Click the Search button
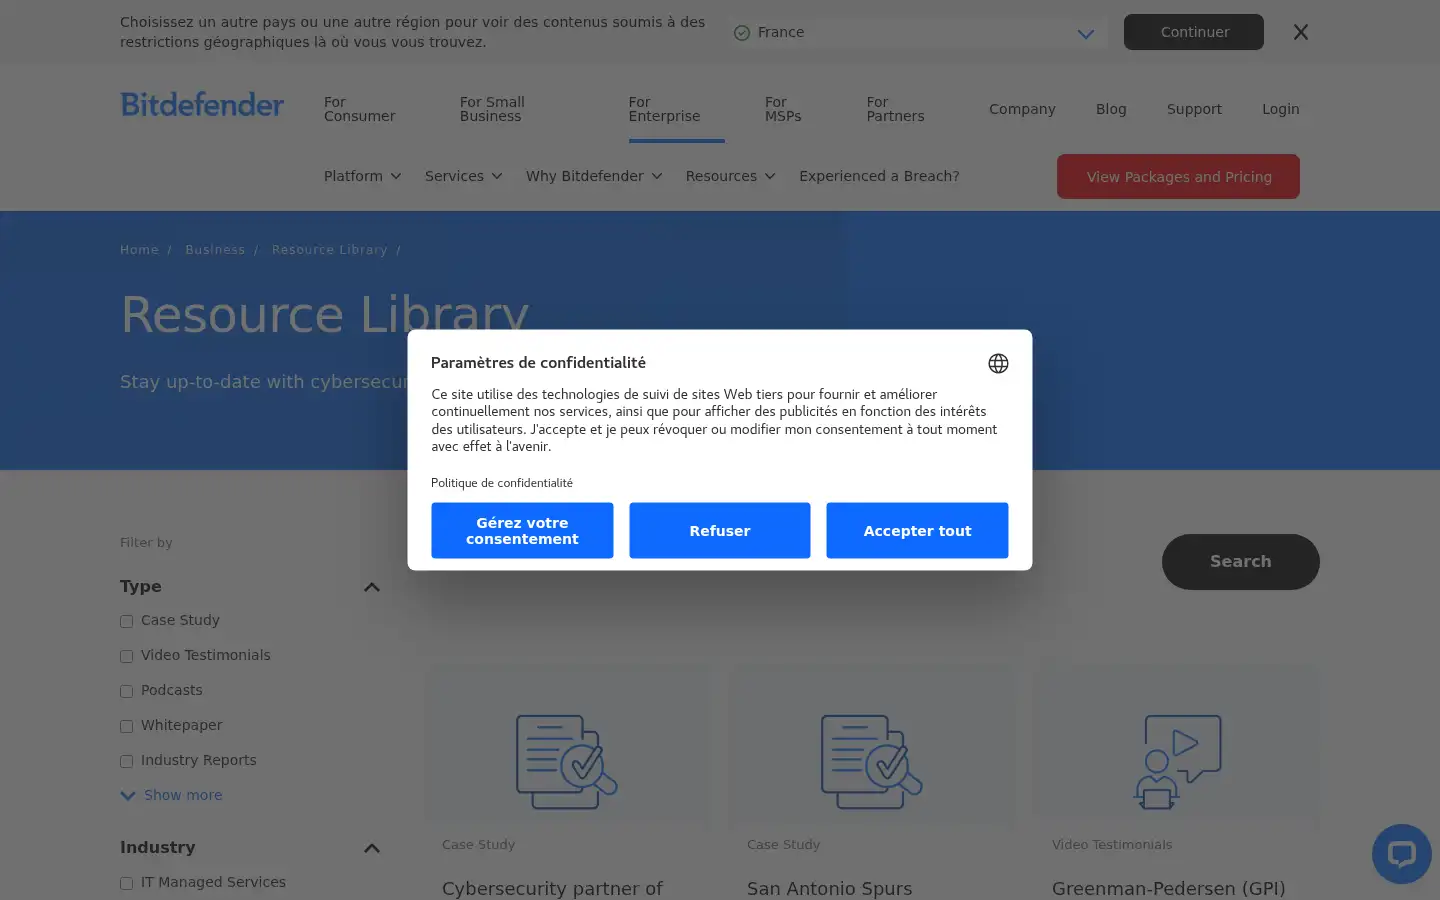The image size is (1440, 900). 1240,562
